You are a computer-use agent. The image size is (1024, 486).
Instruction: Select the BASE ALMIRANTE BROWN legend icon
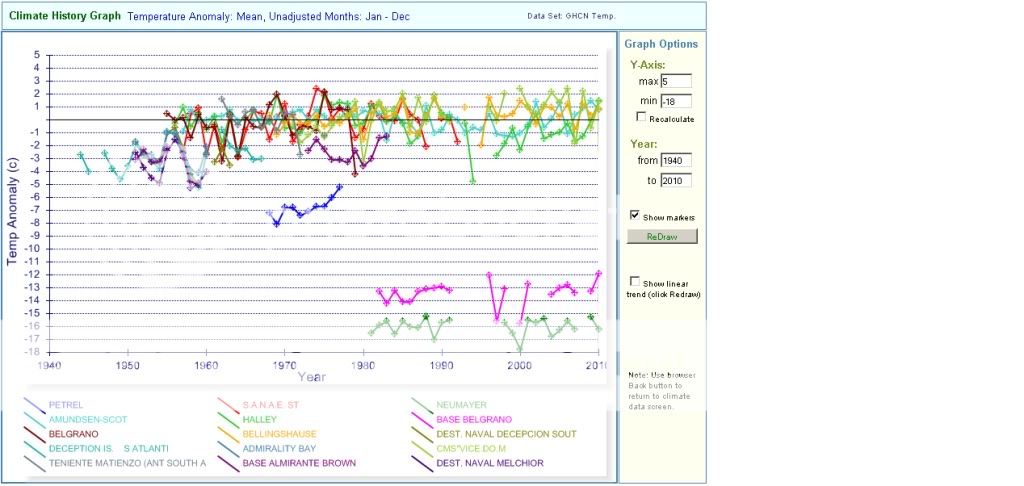[227, 464]
